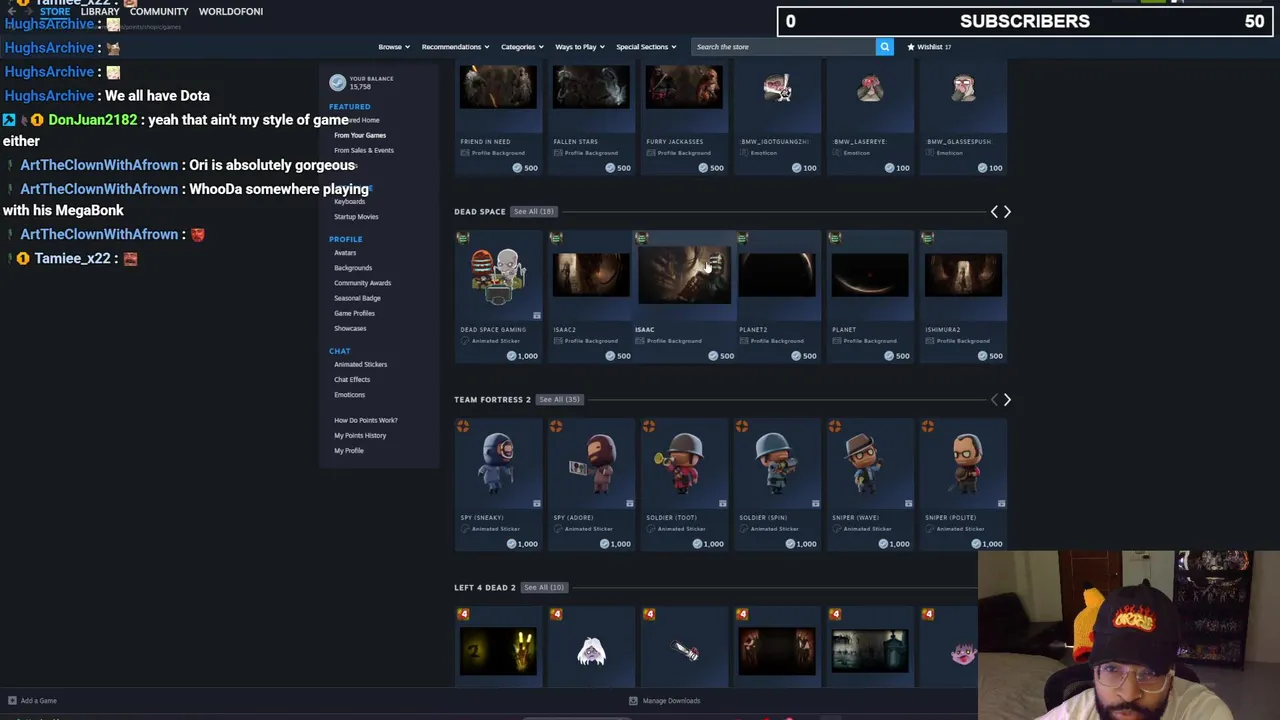Viewport: 1280px width, 720px height.
Task: Click See All (18) for Dead Space
Action: 533,211
